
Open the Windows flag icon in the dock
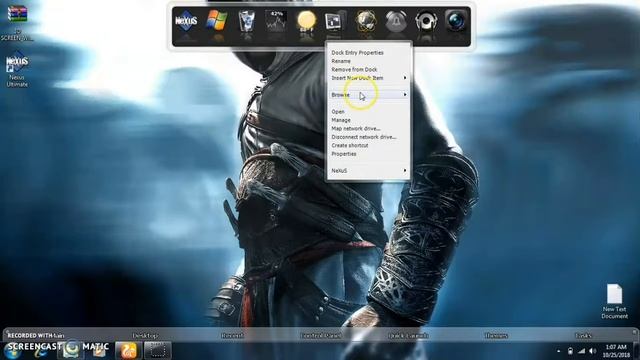click(x=216, y=20)
